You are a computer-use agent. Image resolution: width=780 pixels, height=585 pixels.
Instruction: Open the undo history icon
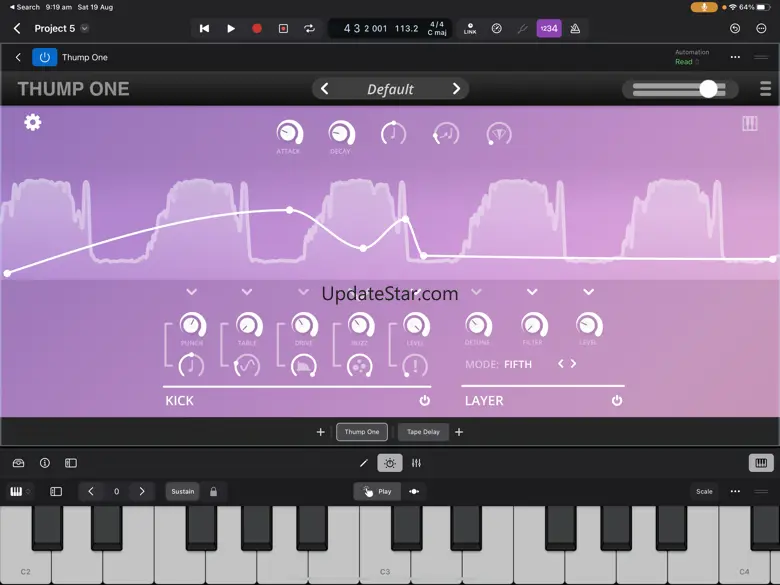(x=735, y=28)
